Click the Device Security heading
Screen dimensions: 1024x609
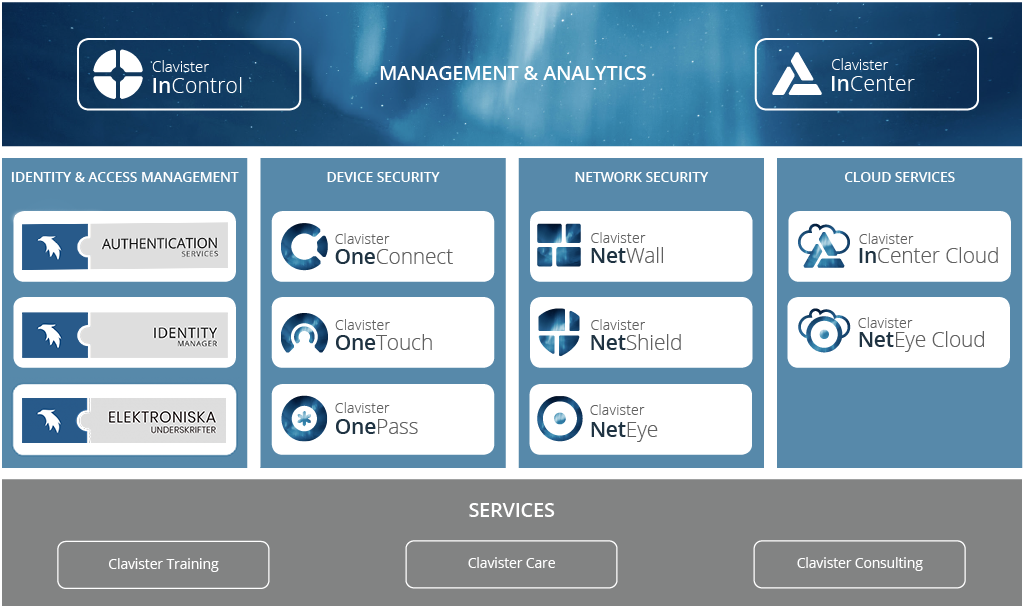pos(383,178)
